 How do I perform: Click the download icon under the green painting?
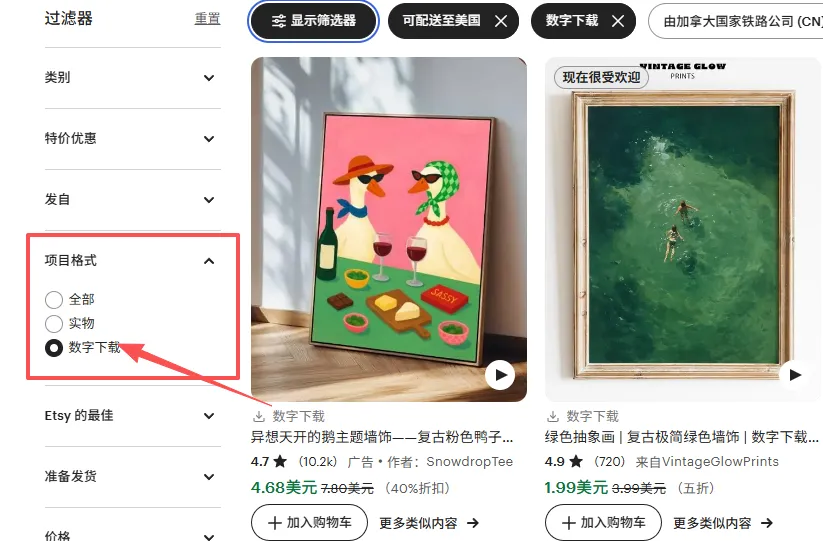point(553,417)
